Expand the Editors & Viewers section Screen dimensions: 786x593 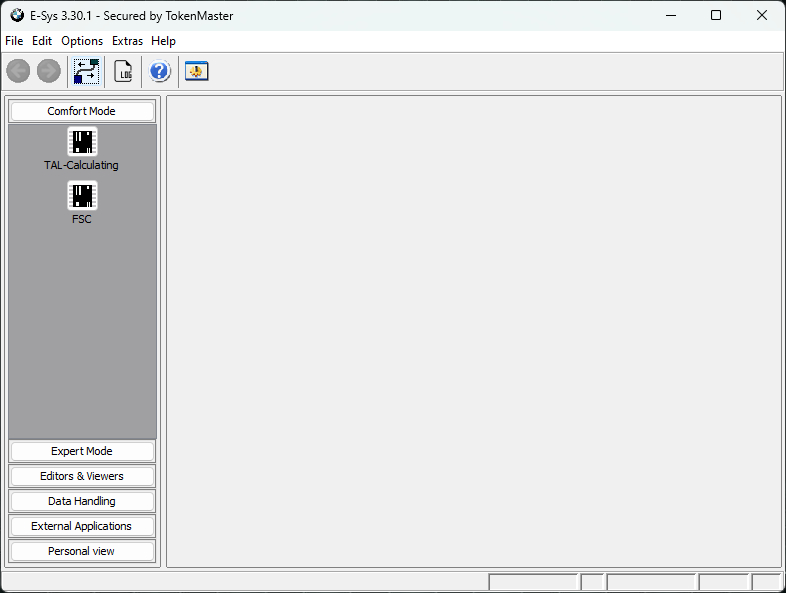coord(82,476)
